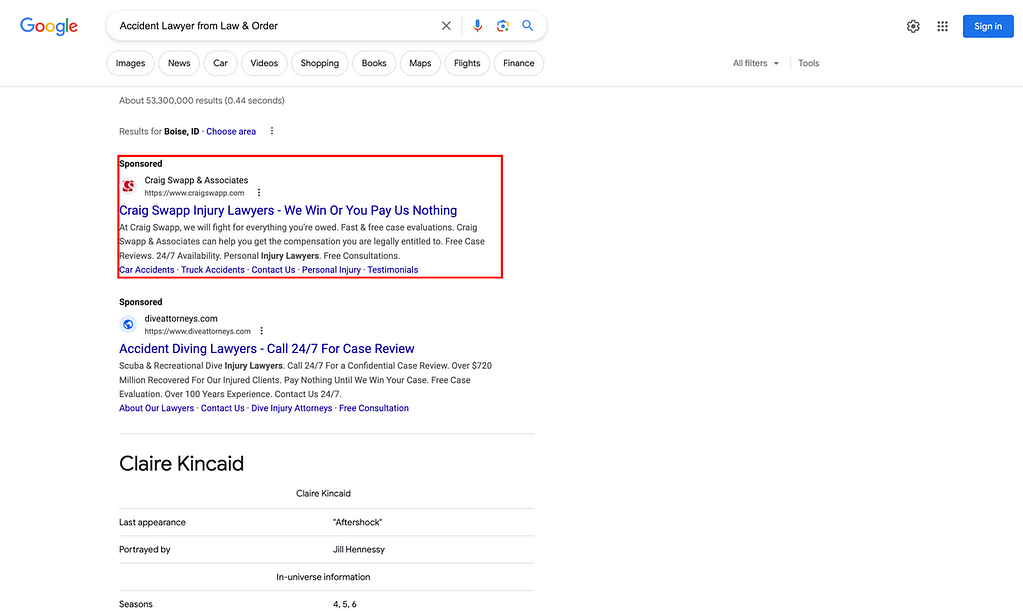Open Google Lens image search icon

click(502, 26)
